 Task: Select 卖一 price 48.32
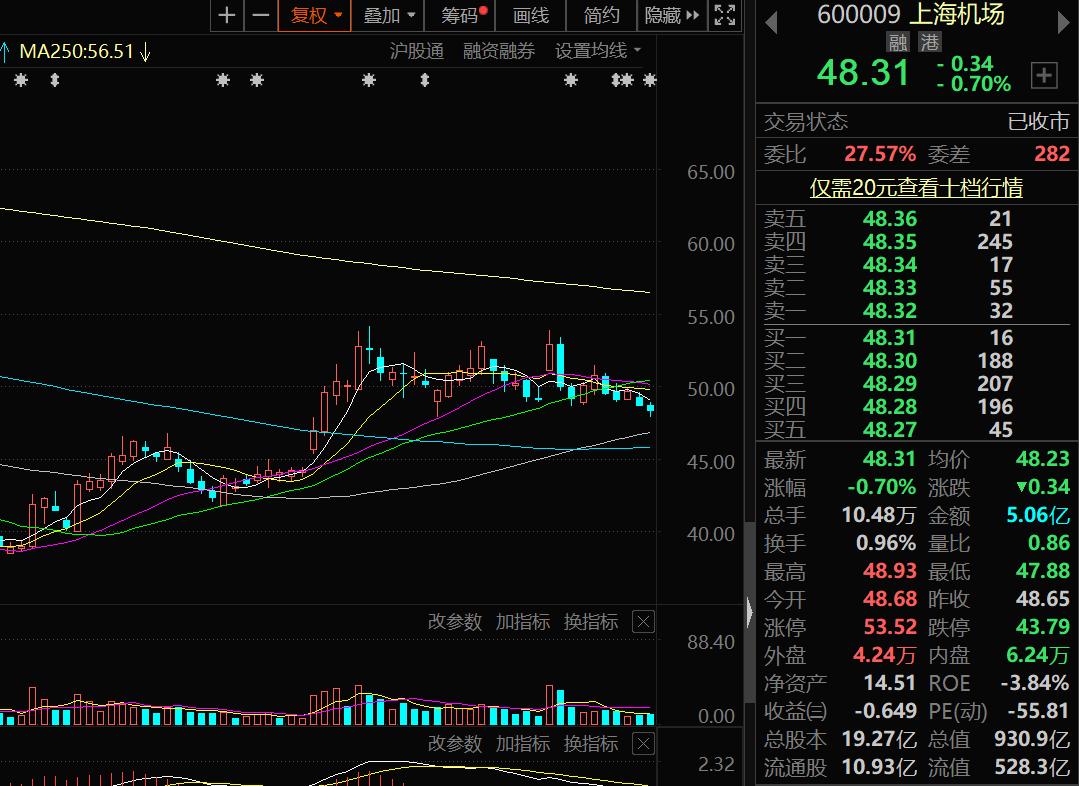click(x=890, y=311)
